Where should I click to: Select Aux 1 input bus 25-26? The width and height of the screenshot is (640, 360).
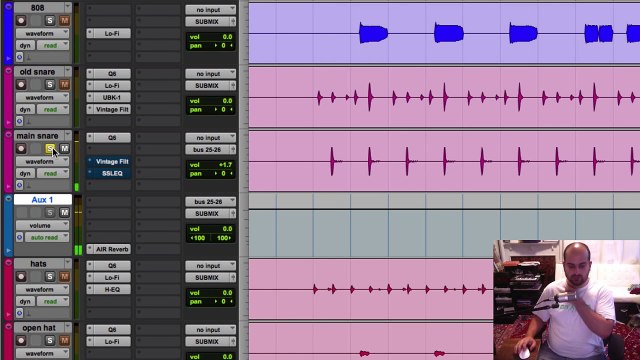coord(211,202)
